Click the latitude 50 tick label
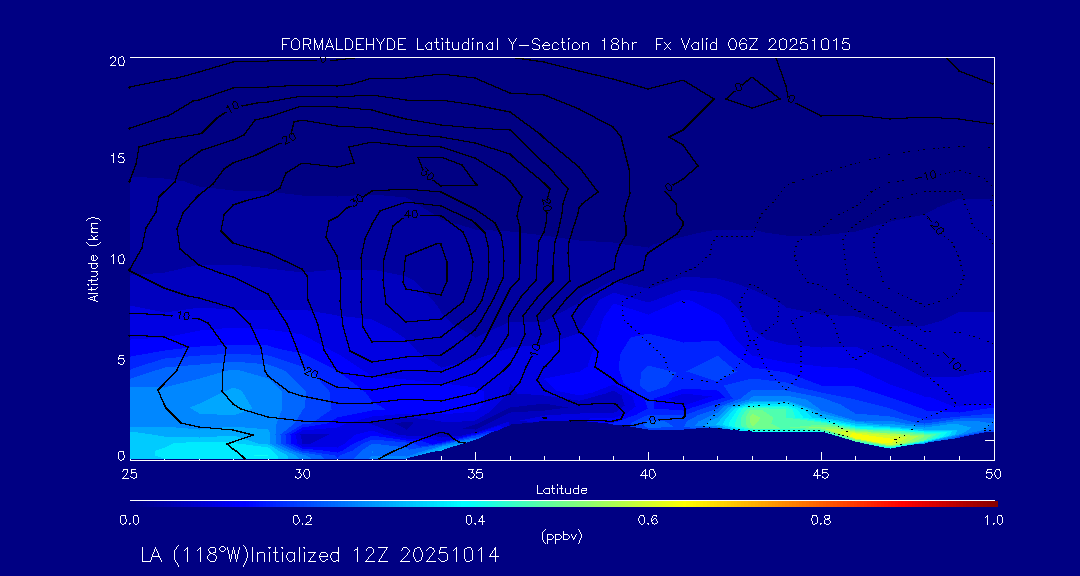The height and width of the screenshot is (576, 1080). click(x=994, y=474)
